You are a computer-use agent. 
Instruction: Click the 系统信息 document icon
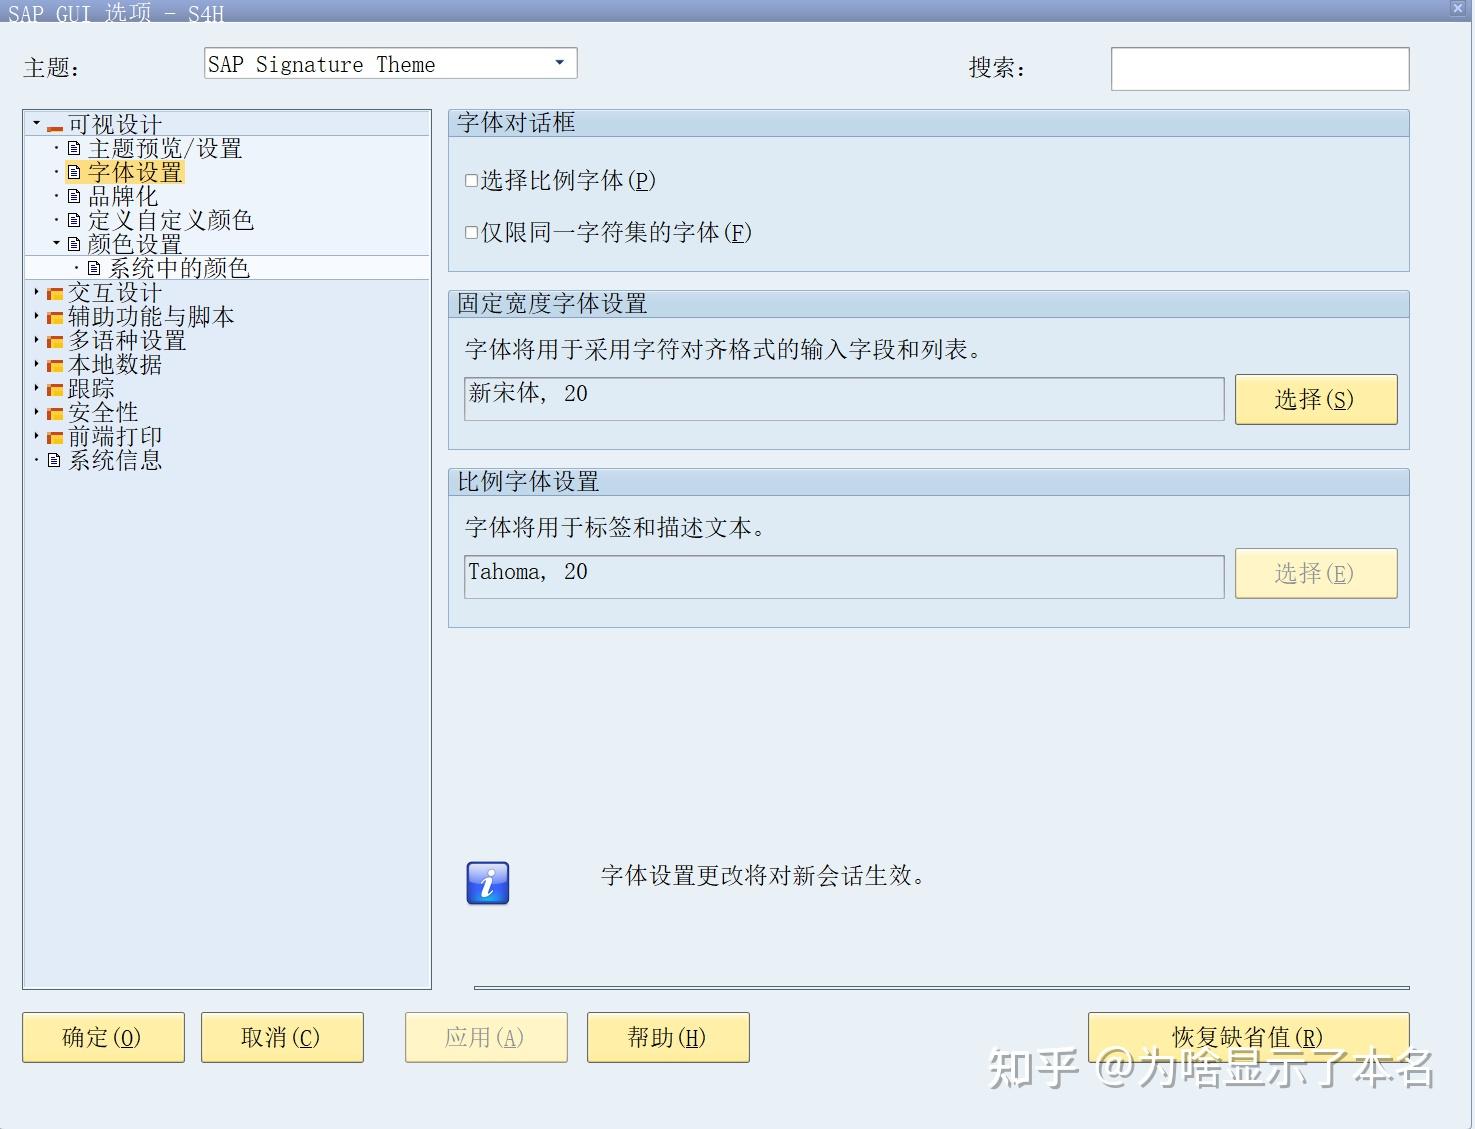pos(55,460)
